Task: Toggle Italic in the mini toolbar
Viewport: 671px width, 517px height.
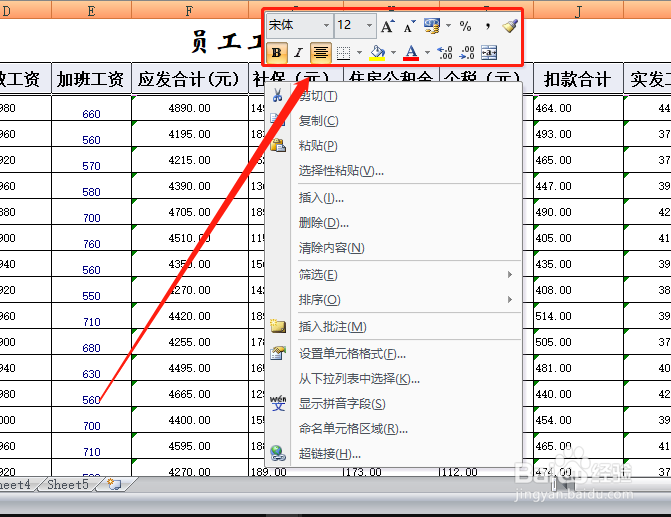Action: (x=298, y=53)
